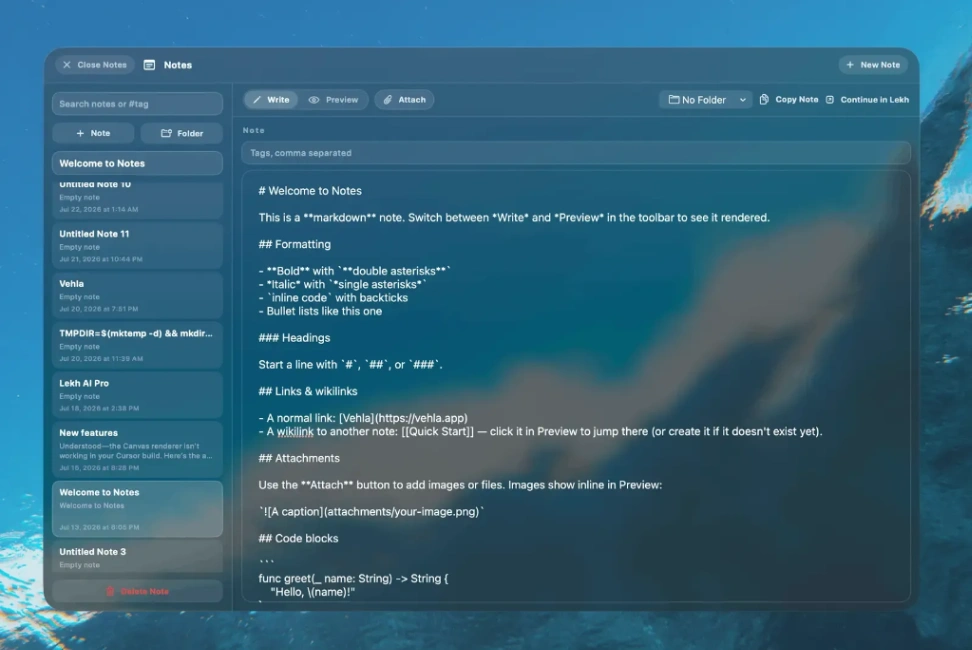
Task: Click the Copy Note button
Action: click(789, 100)
